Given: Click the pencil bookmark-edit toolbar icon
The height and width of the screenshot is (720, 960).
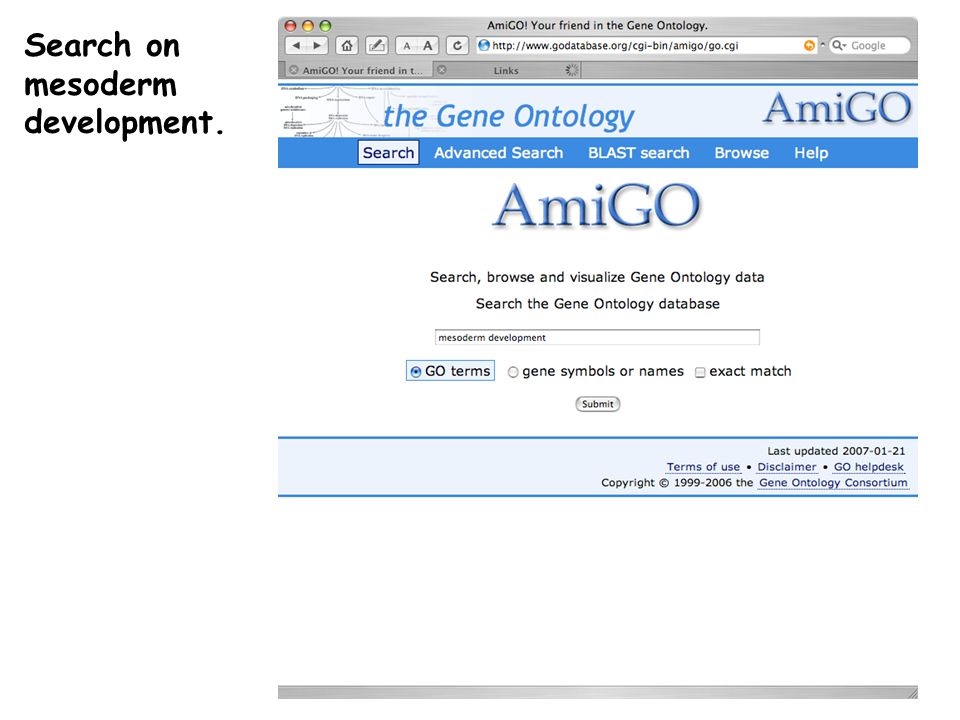Looking at the screenshot, I should click(x=377, y=45).
